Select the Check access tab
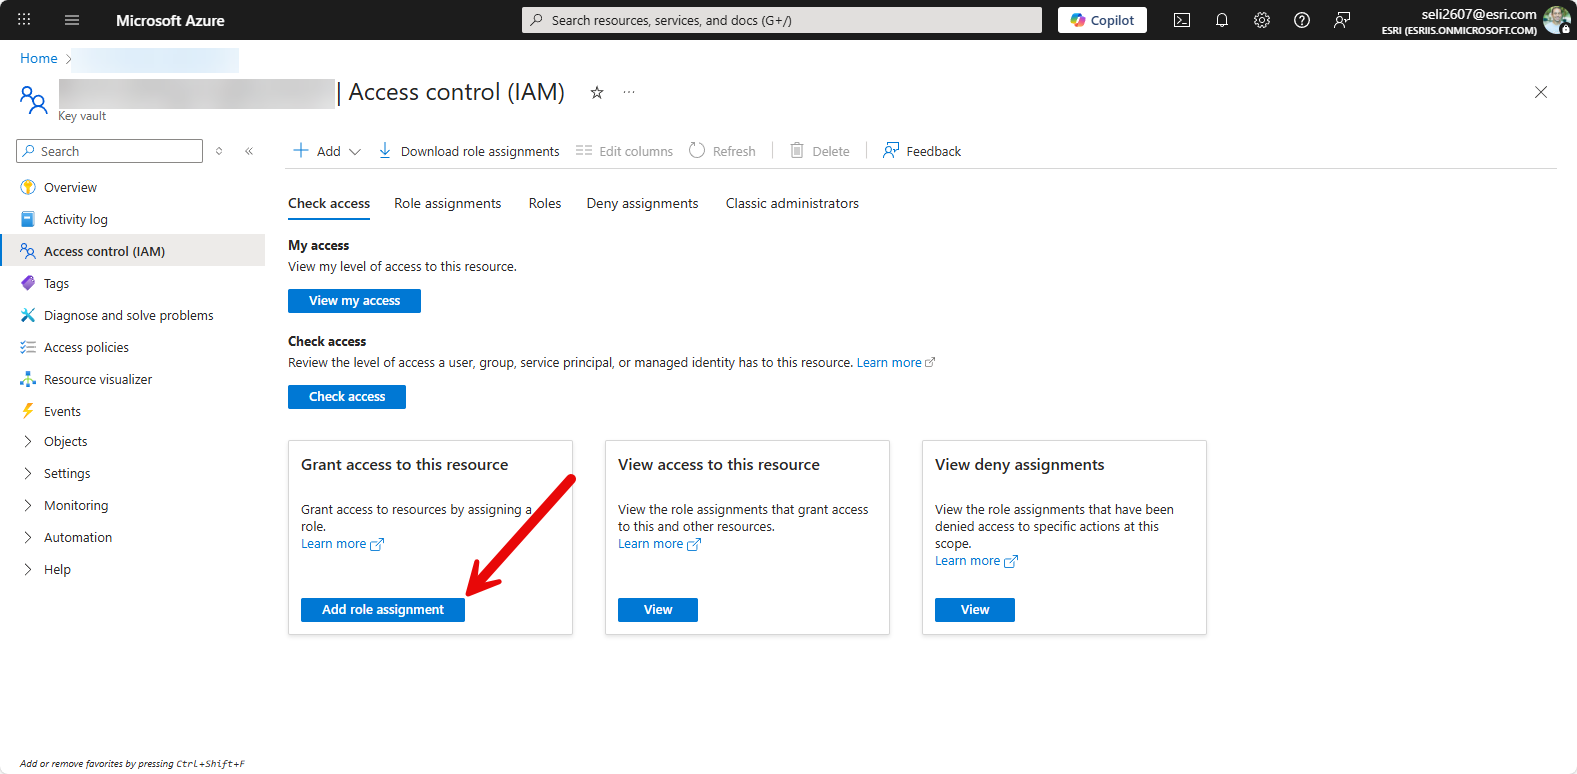 pos(329,203)
